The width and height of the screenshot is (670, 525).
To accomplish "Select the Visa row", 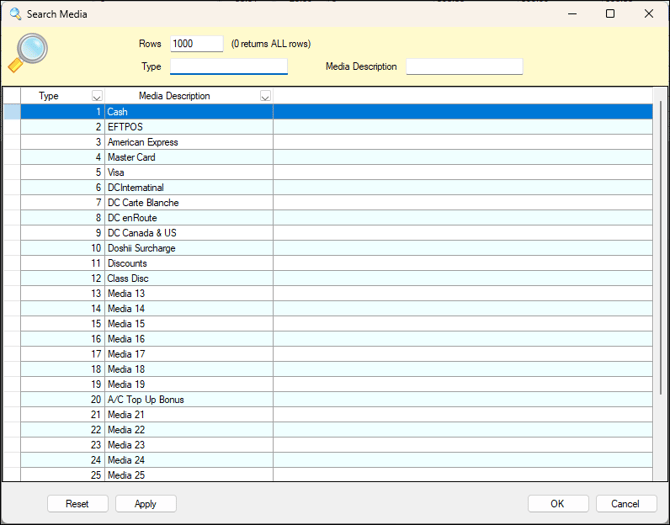I will point(336,173).
